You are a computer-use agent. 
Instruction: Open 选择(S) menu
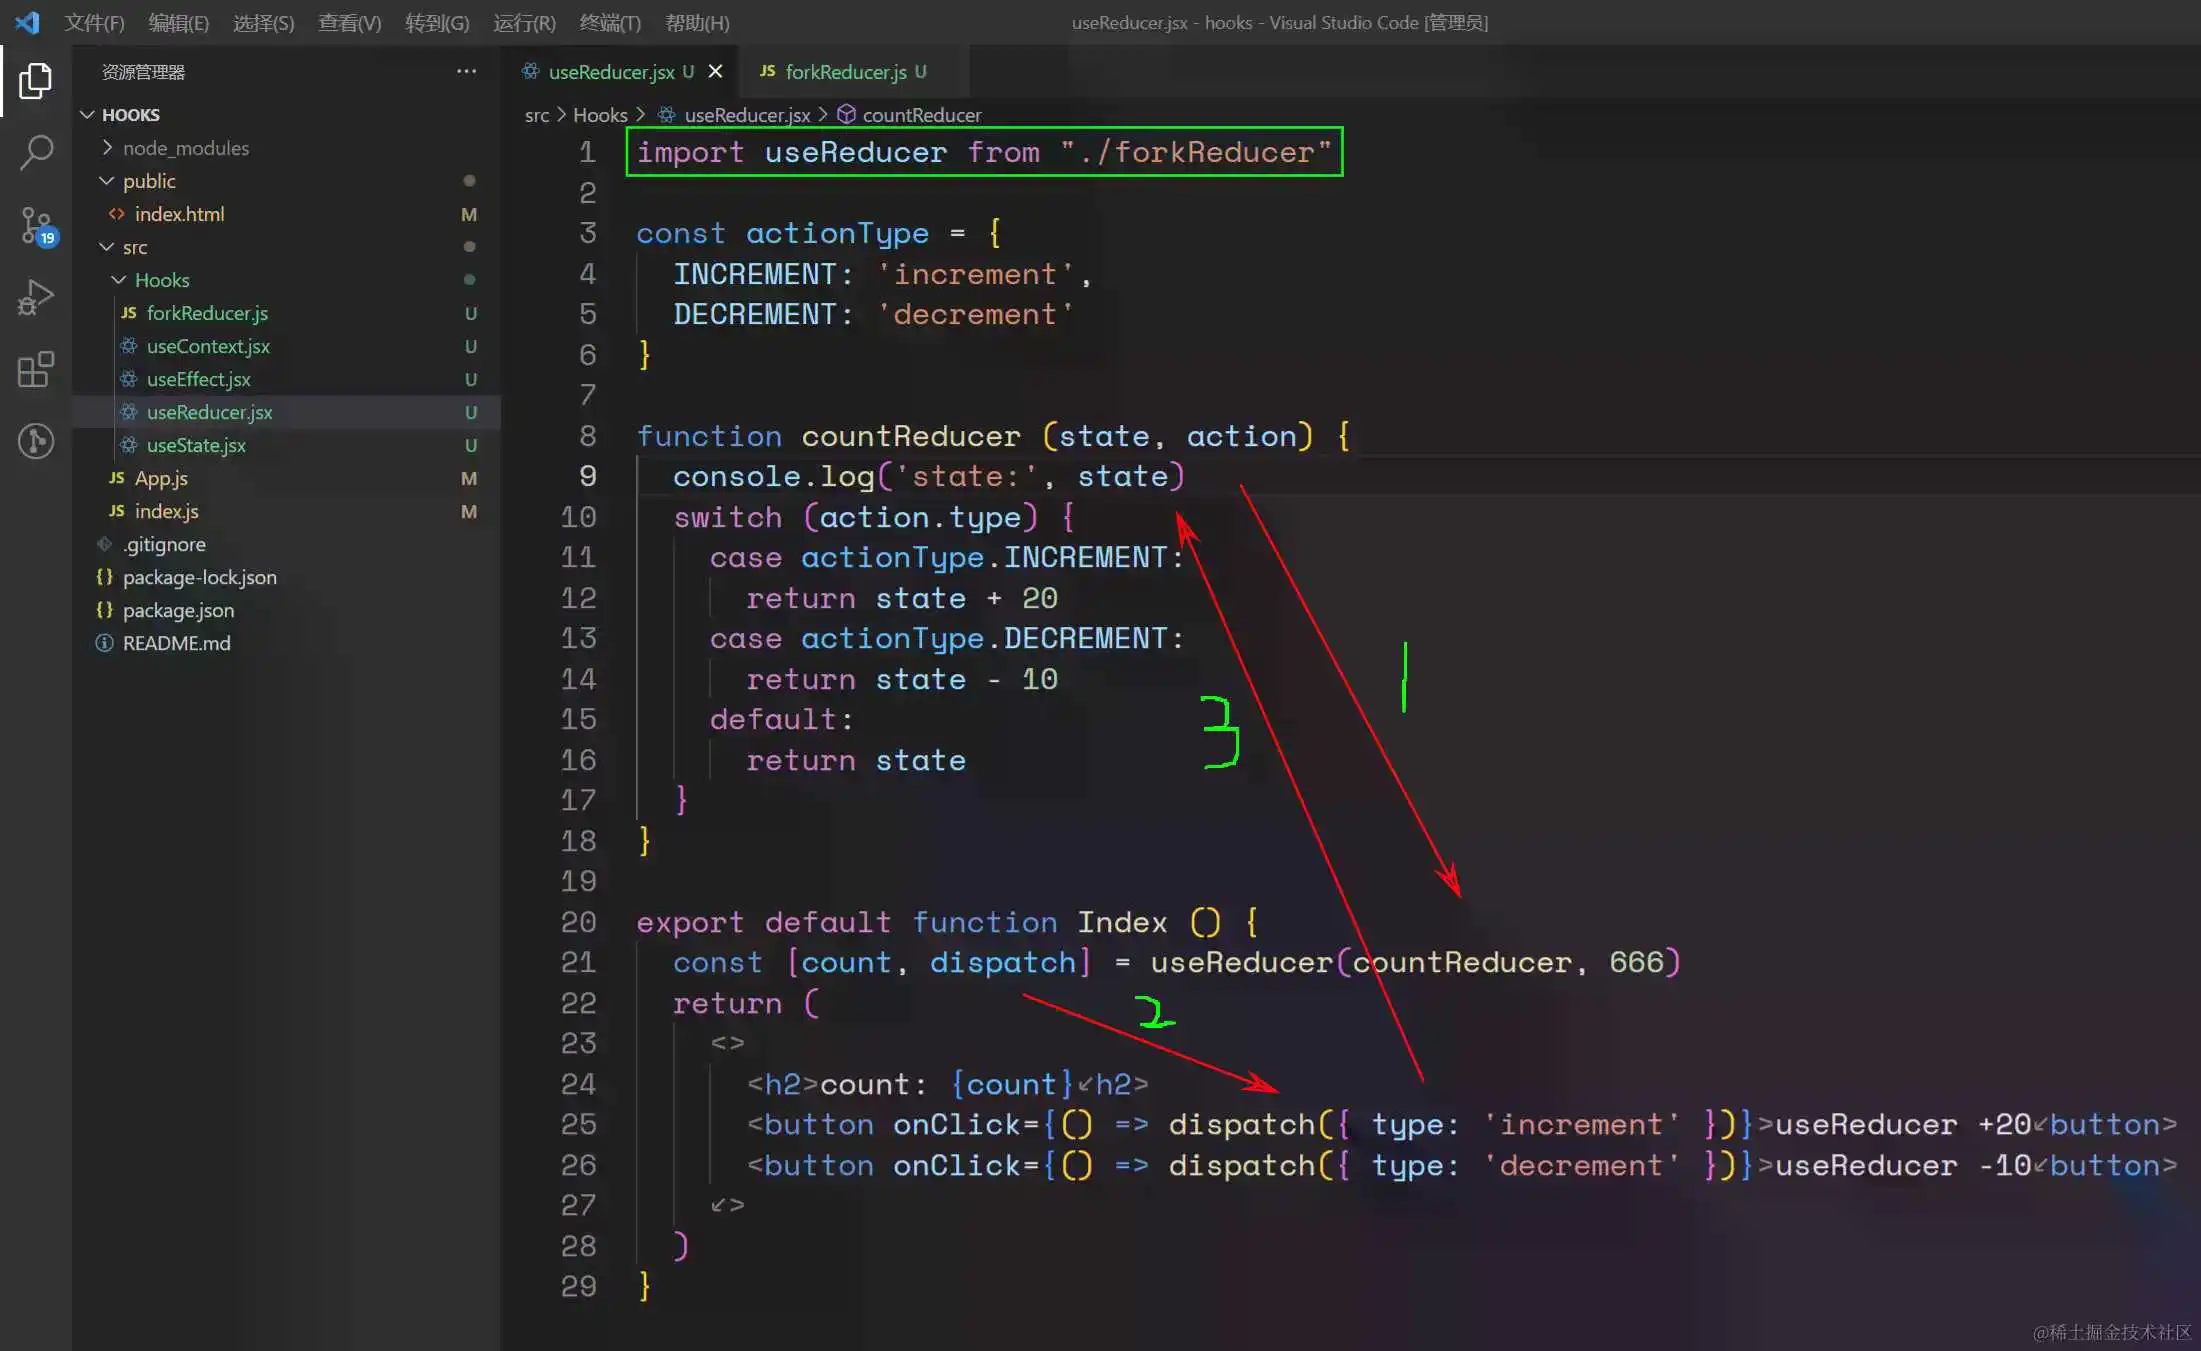tap(263, 23)
